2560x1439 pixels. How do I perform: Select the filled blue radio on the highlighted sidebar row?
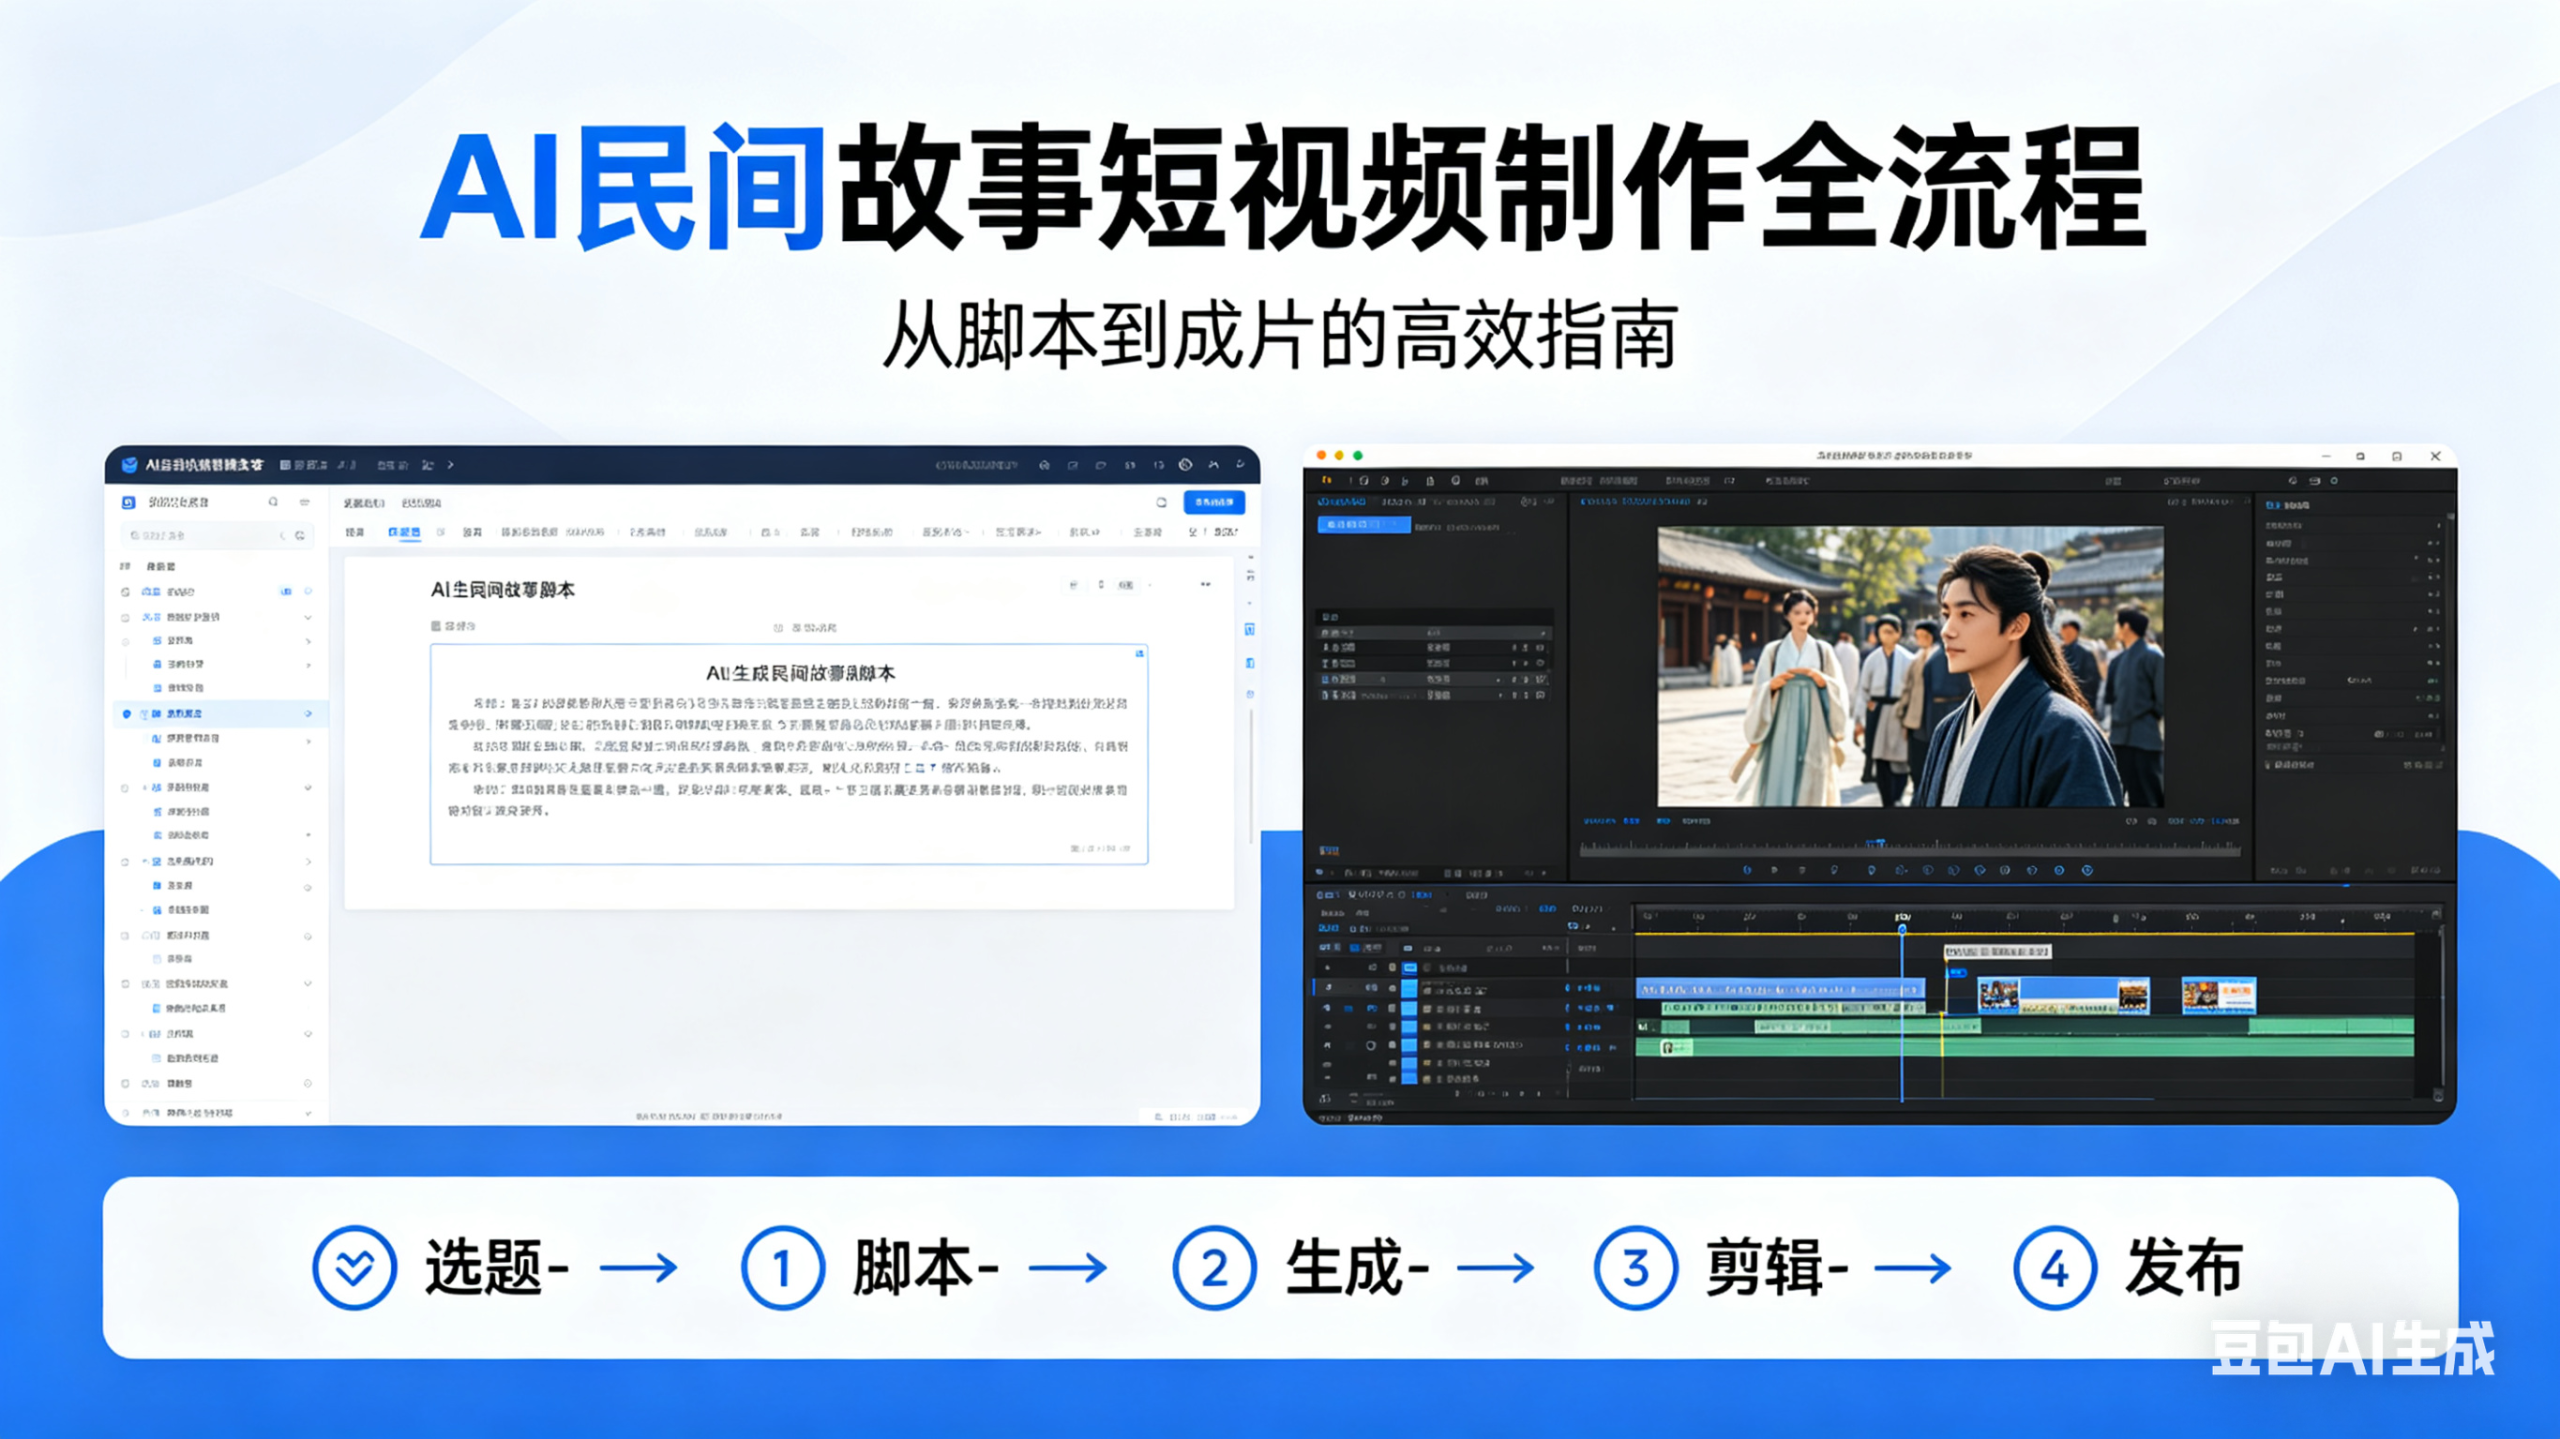tap(127, 714)
